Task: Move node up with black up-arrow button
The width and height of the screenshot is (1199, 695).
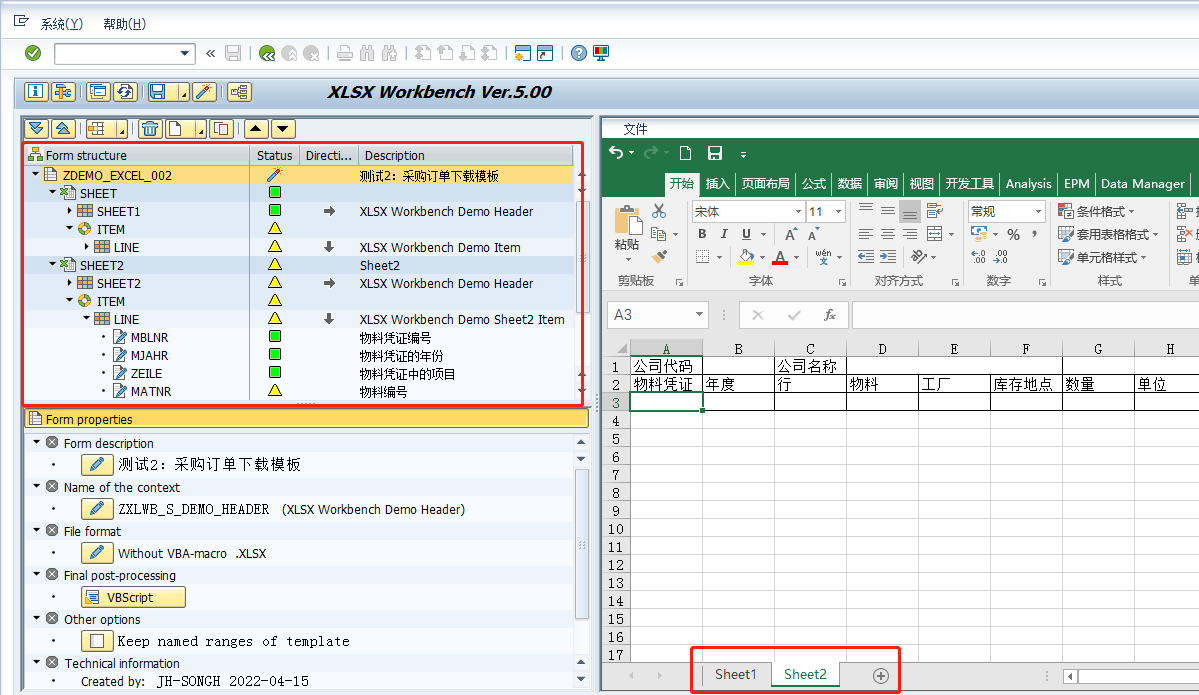Action: [x=256, y=128]
